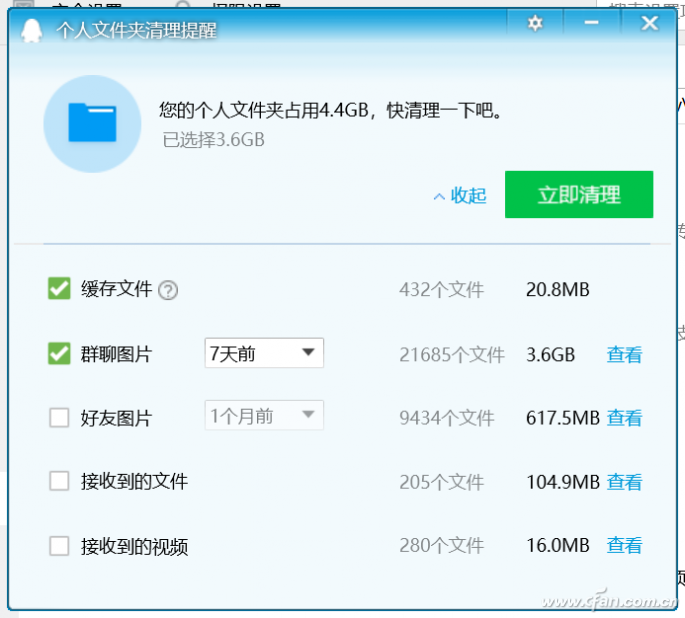
Task: Click the QQ penguin logo icon
Action: point(32,30)
